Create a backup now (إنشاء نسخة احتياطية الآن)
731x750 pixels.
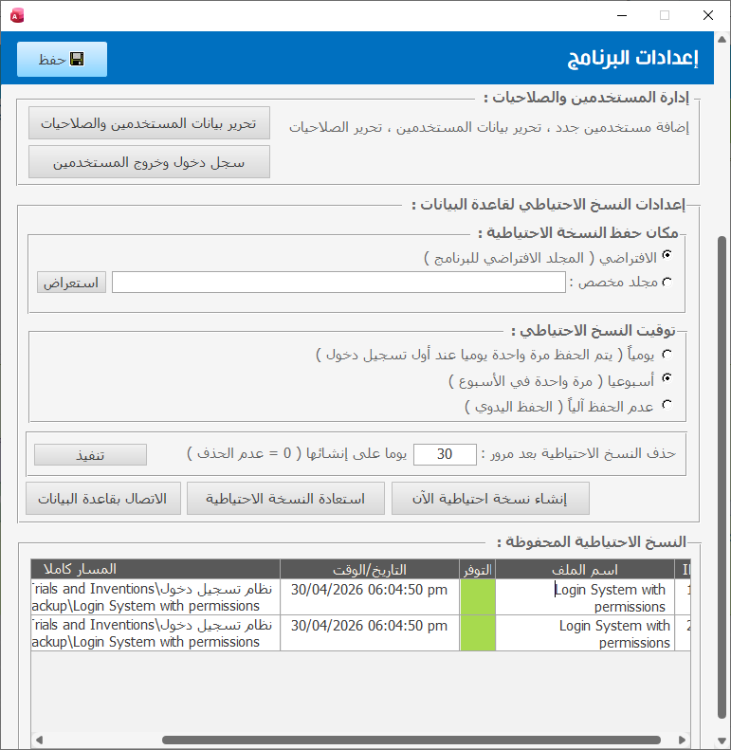coord(490,498)
